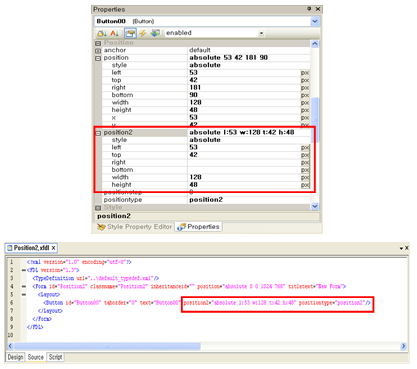Viewport: 417px width, 369px height.
Task: Open the enabled property search dropdown
Action: (x=261, y=33)
